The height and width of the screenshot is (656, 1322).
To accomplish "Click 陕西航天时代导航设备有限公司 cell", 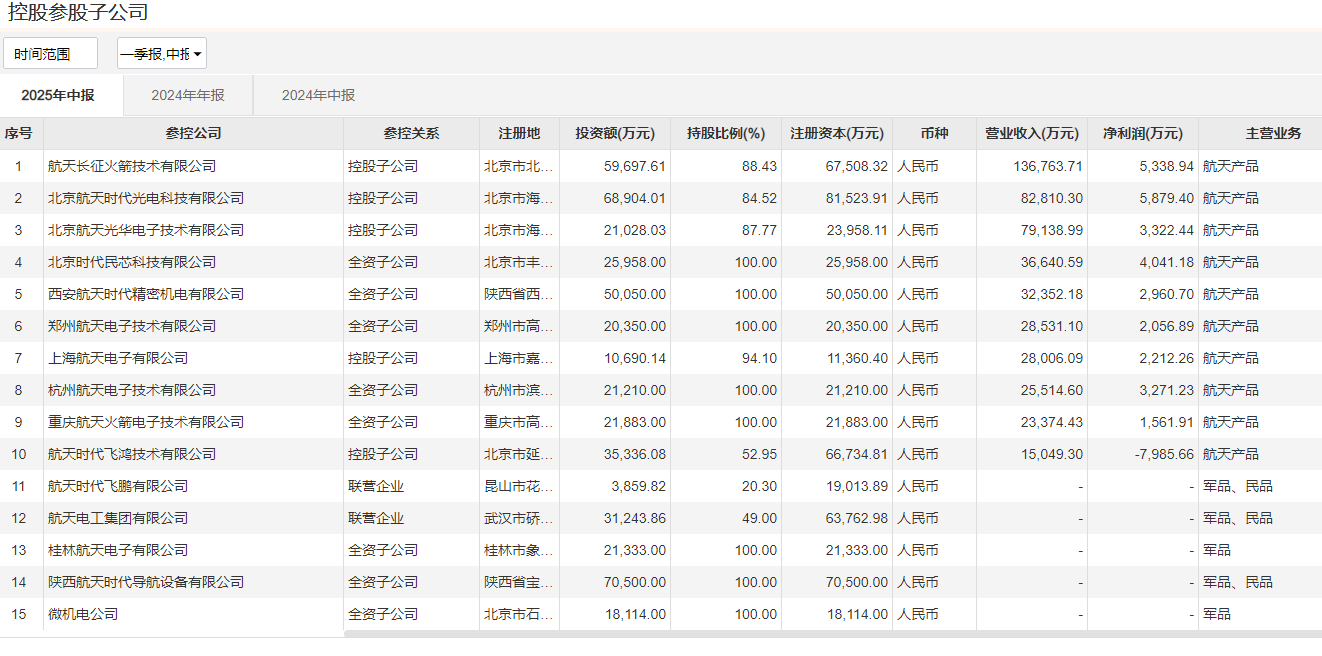I will click(x=146, y=582).
